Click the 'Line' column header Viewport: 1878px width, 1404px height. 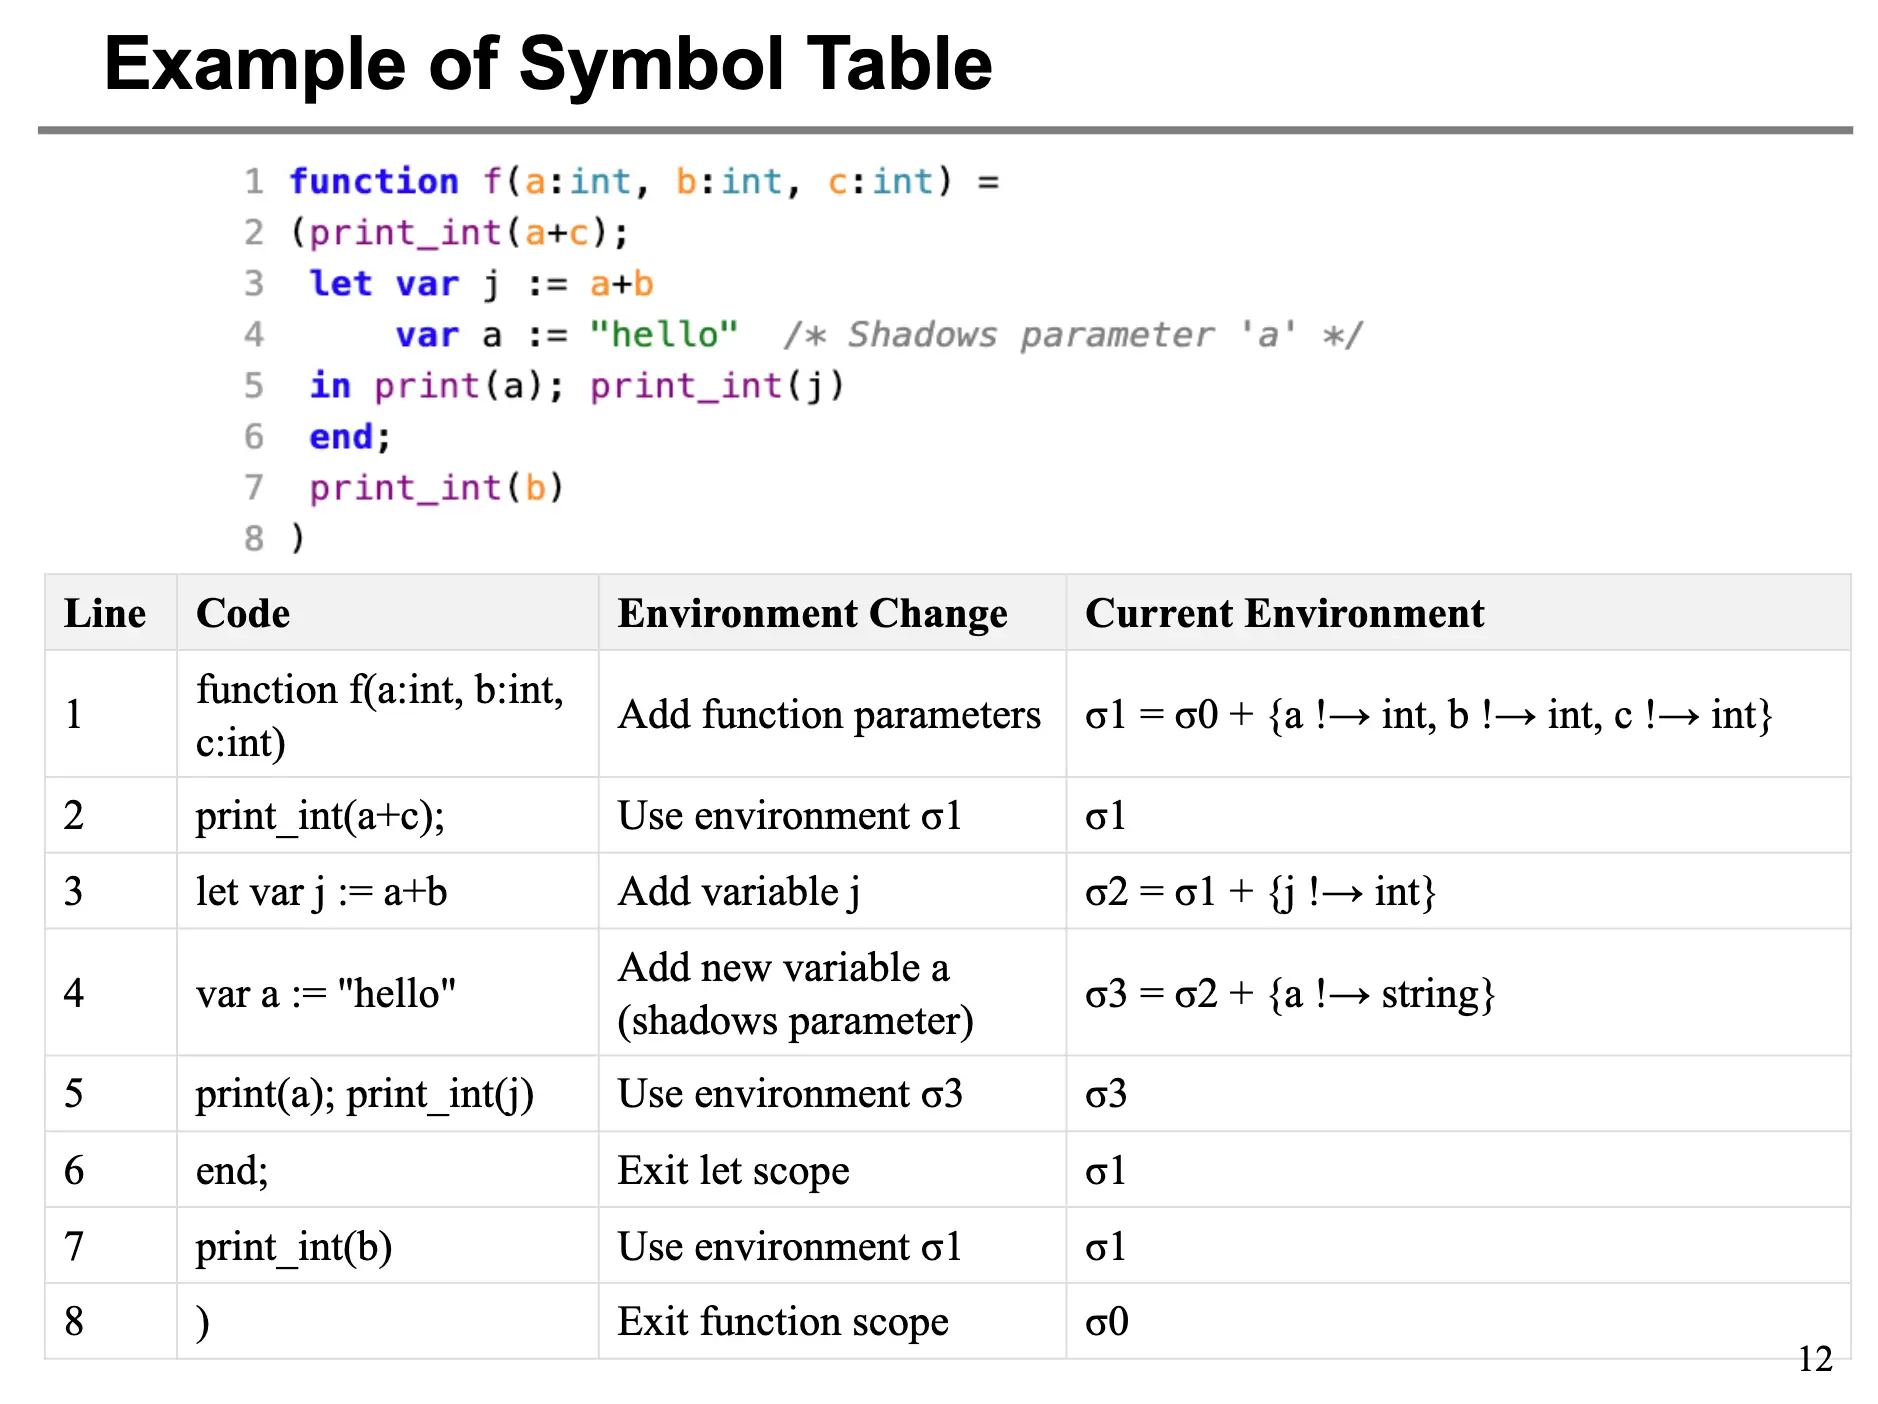(105, 613)
